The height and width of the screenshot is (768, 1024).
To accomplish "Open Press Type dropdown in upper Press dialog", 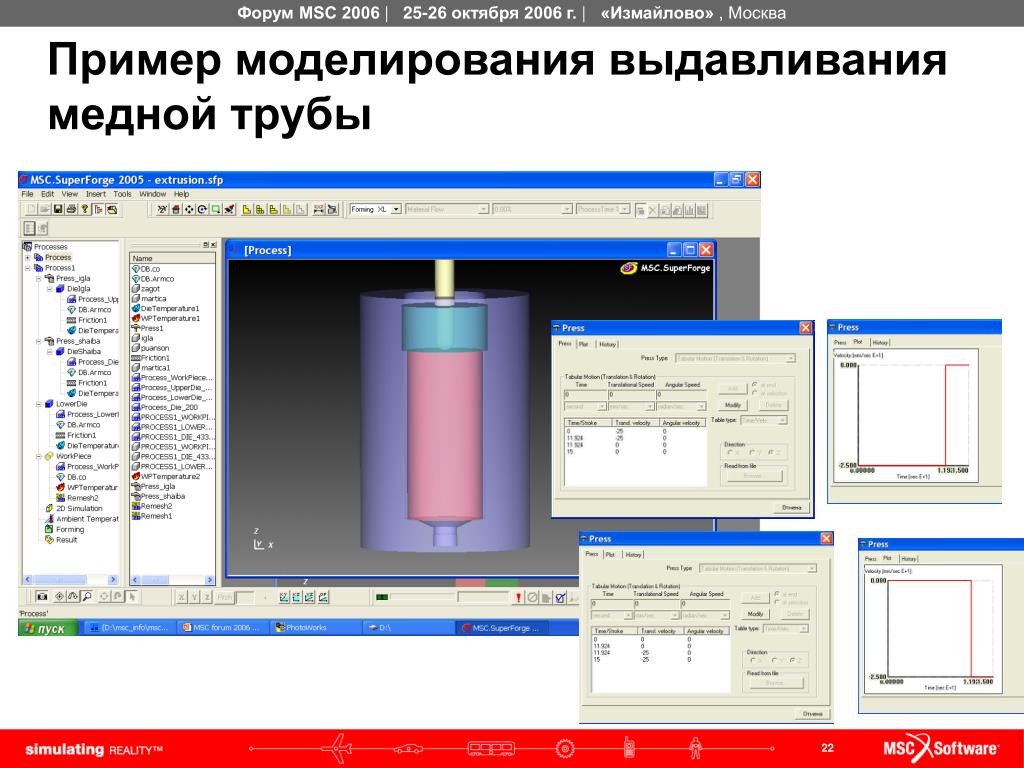I will [790, 359].
